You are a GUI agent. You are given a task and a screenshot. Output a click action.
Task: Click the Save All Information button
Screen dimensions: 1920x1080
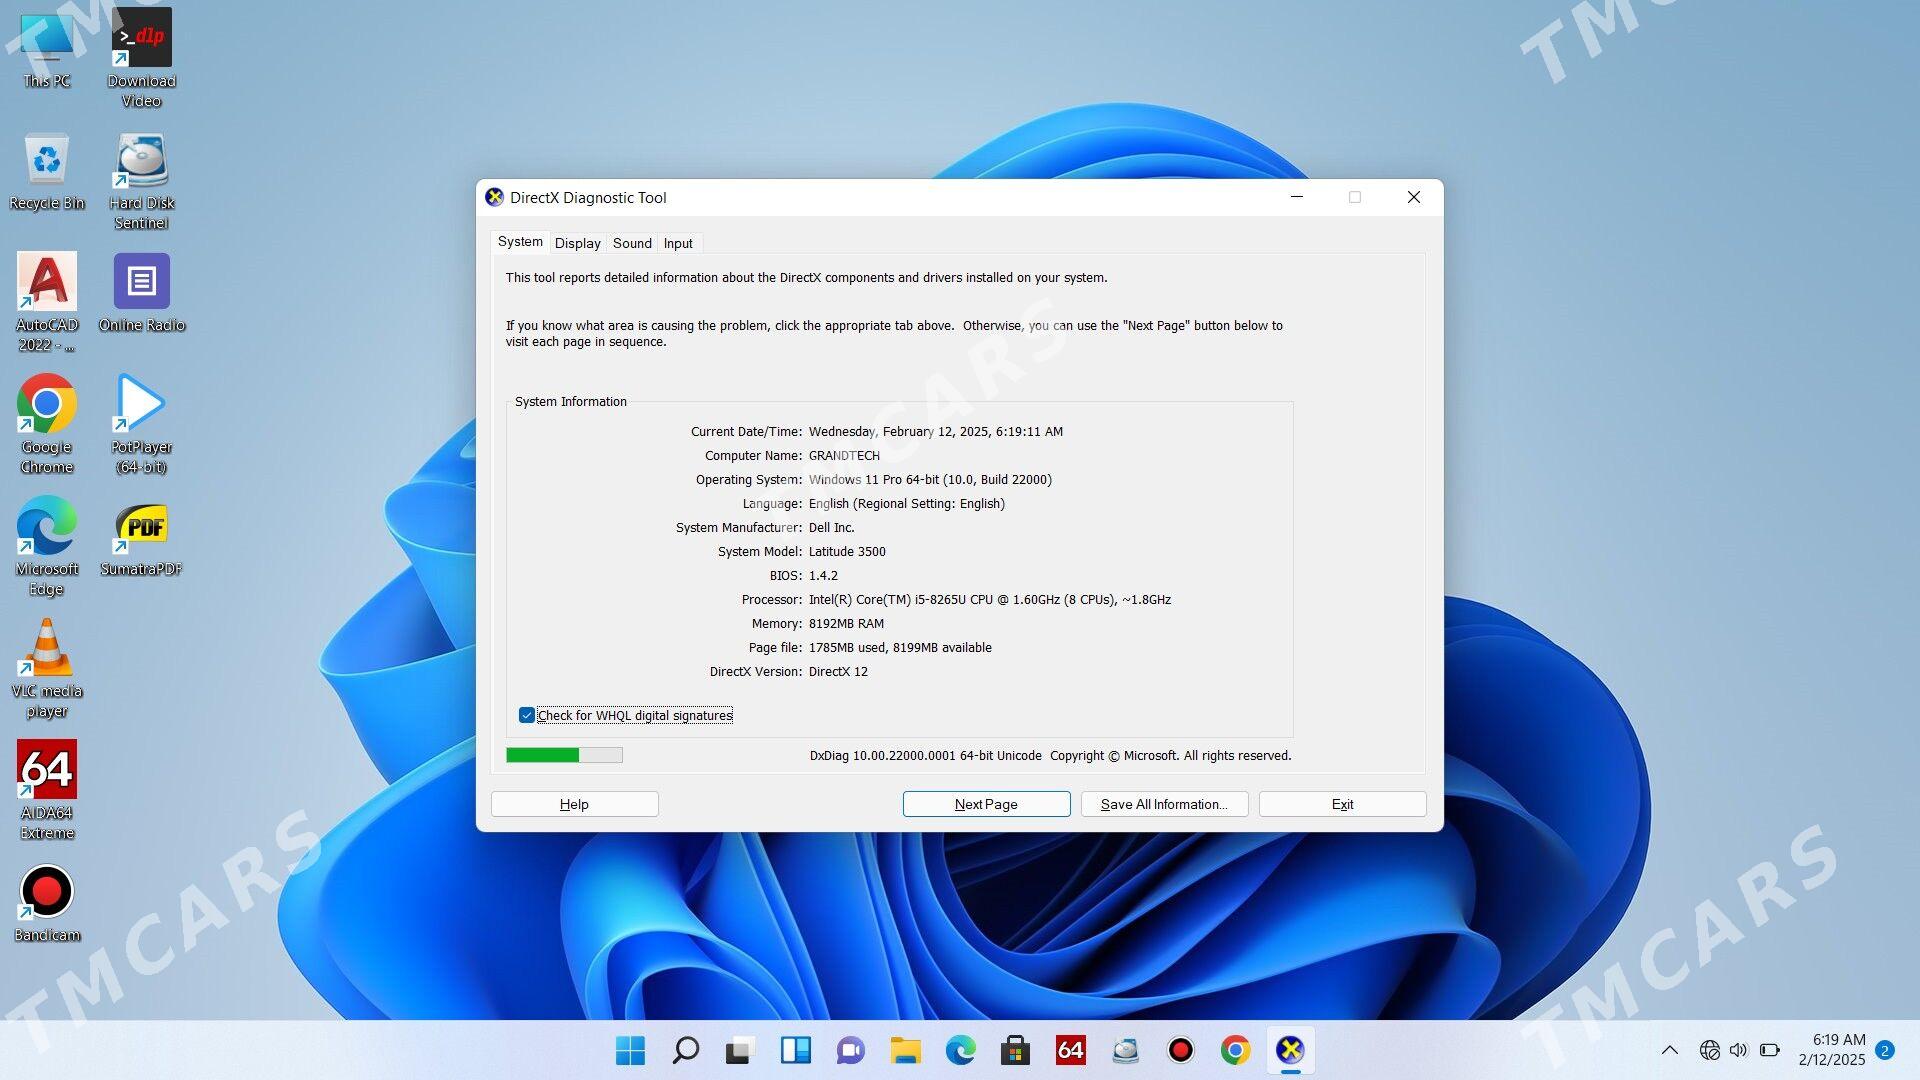point(1164,803)
